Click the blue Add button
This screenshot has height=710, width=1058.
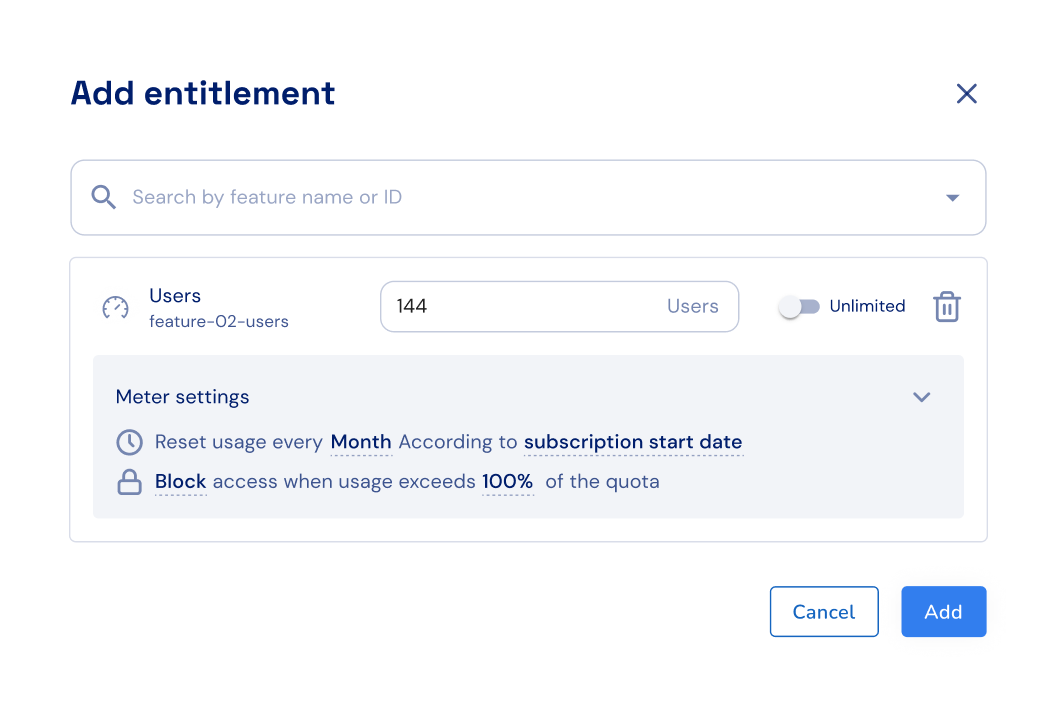[x=943, y=612]
